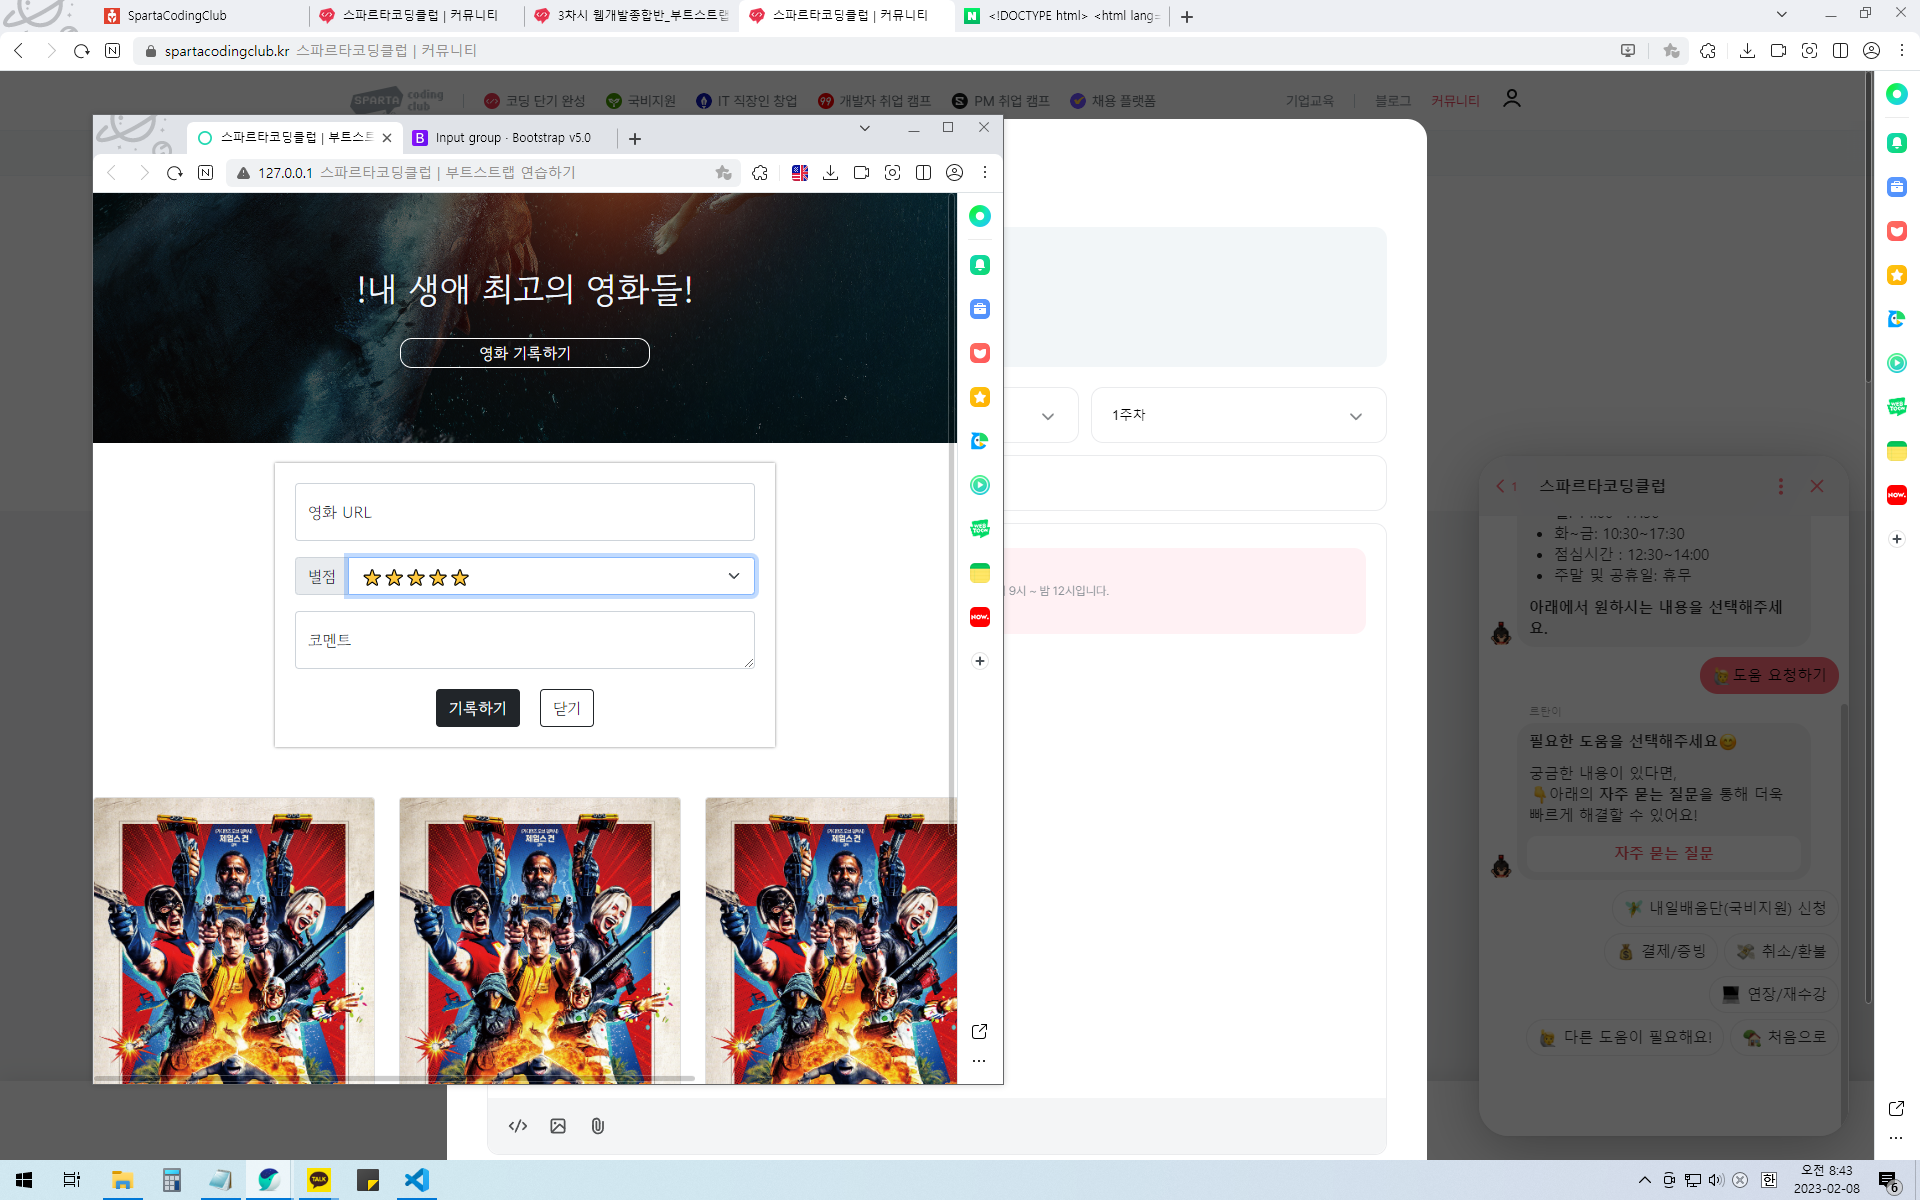The image size is (1920, 1200).
Task: Open a new tab in the front window
Action: click(x=635, y=139)
